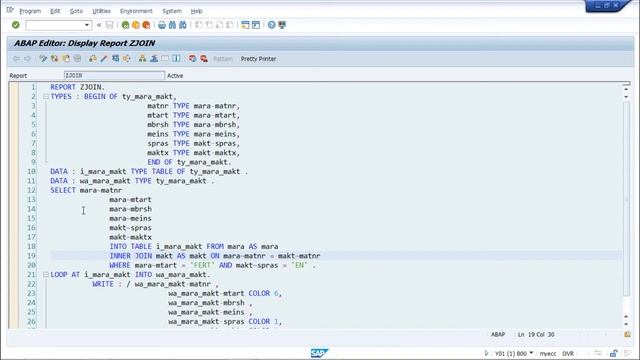The height and width of the screenshot is (360, 640).
Task: Collapse the TYPES block at line 2
Action: click(46, 97)
